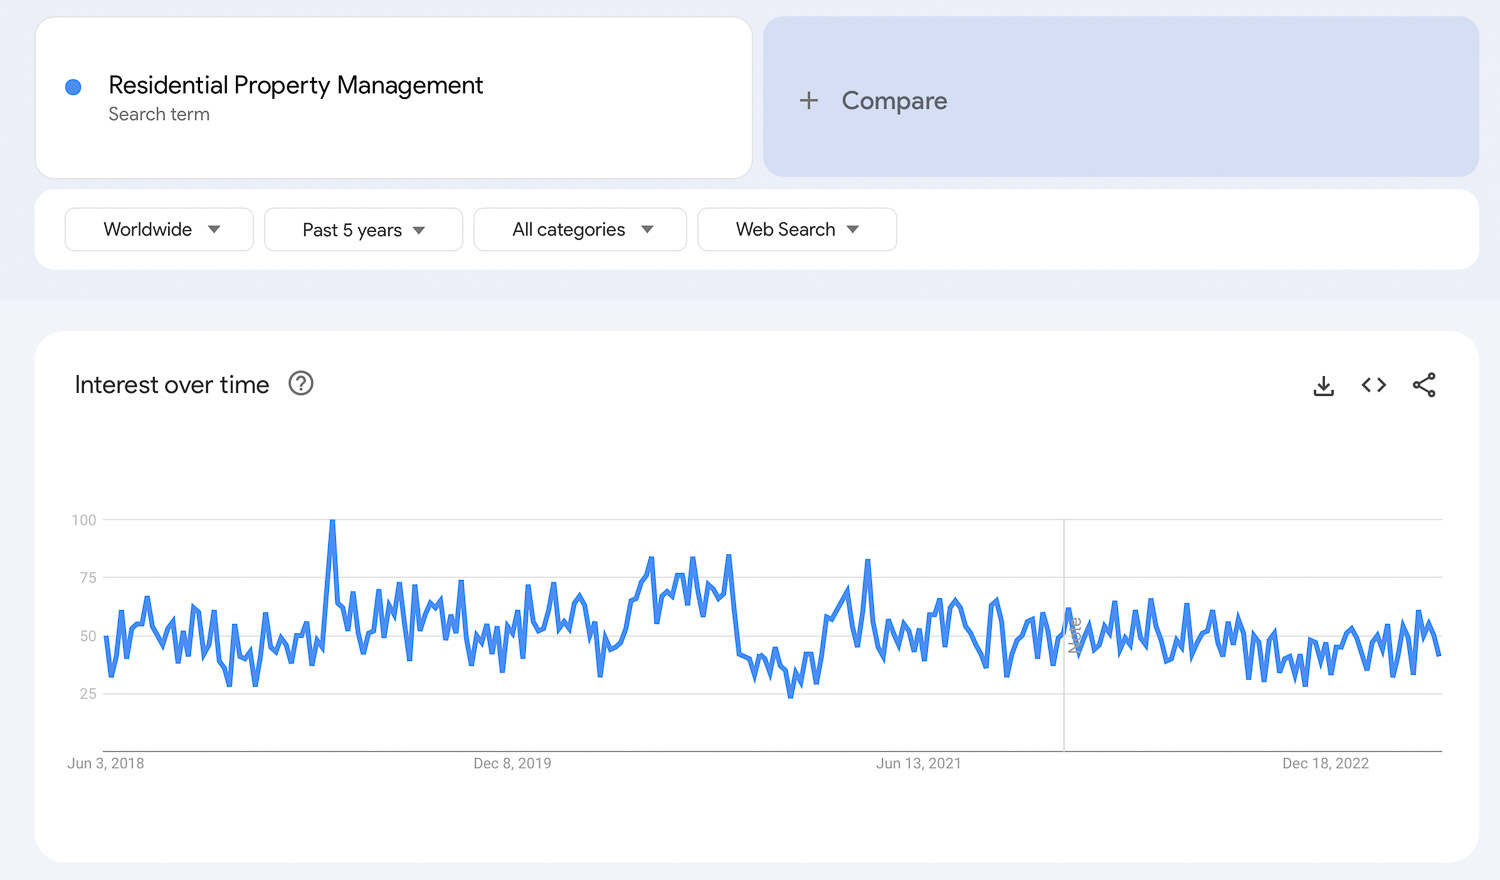The width and height of the screenshot is (1500, 880).
Task: Open the All categories dropdown
Action: (580, 230)
